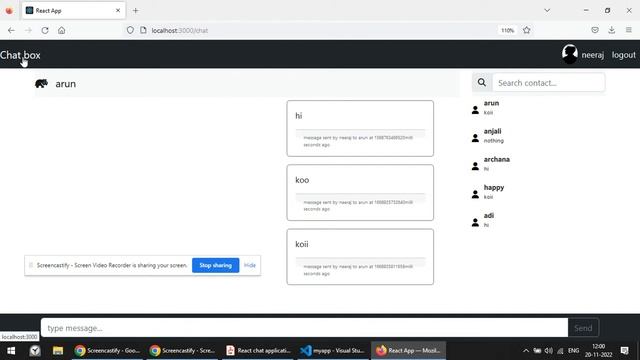
Task: Select the React App browser tab
Action: coord(73,11)
